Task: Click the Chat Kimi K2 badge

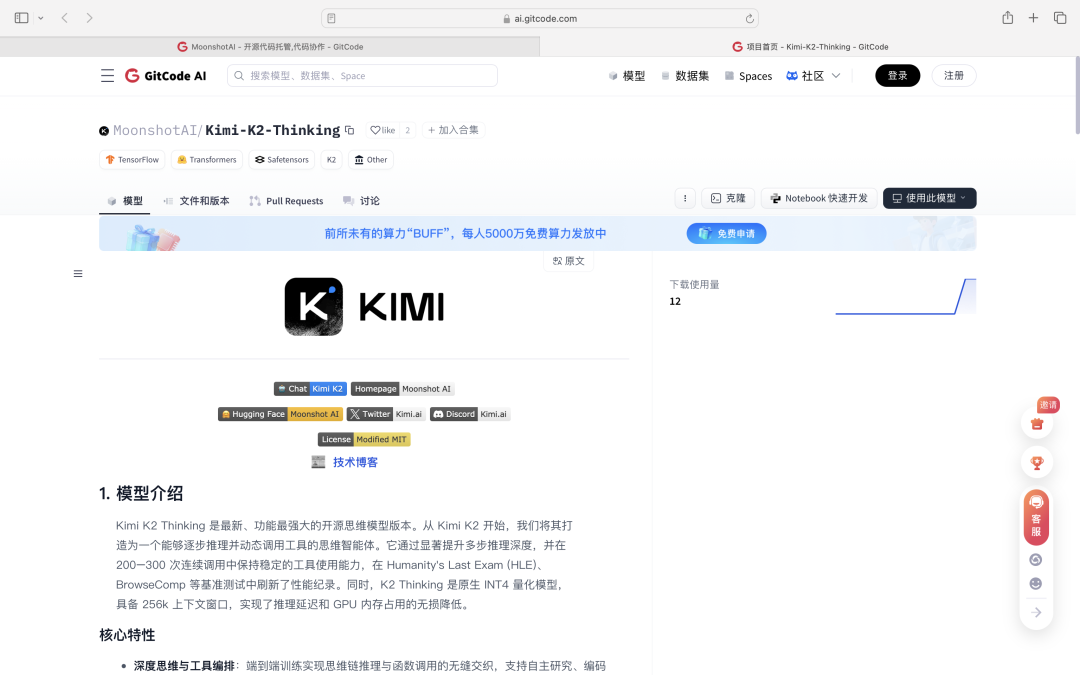Action: (x=310, y=389)
